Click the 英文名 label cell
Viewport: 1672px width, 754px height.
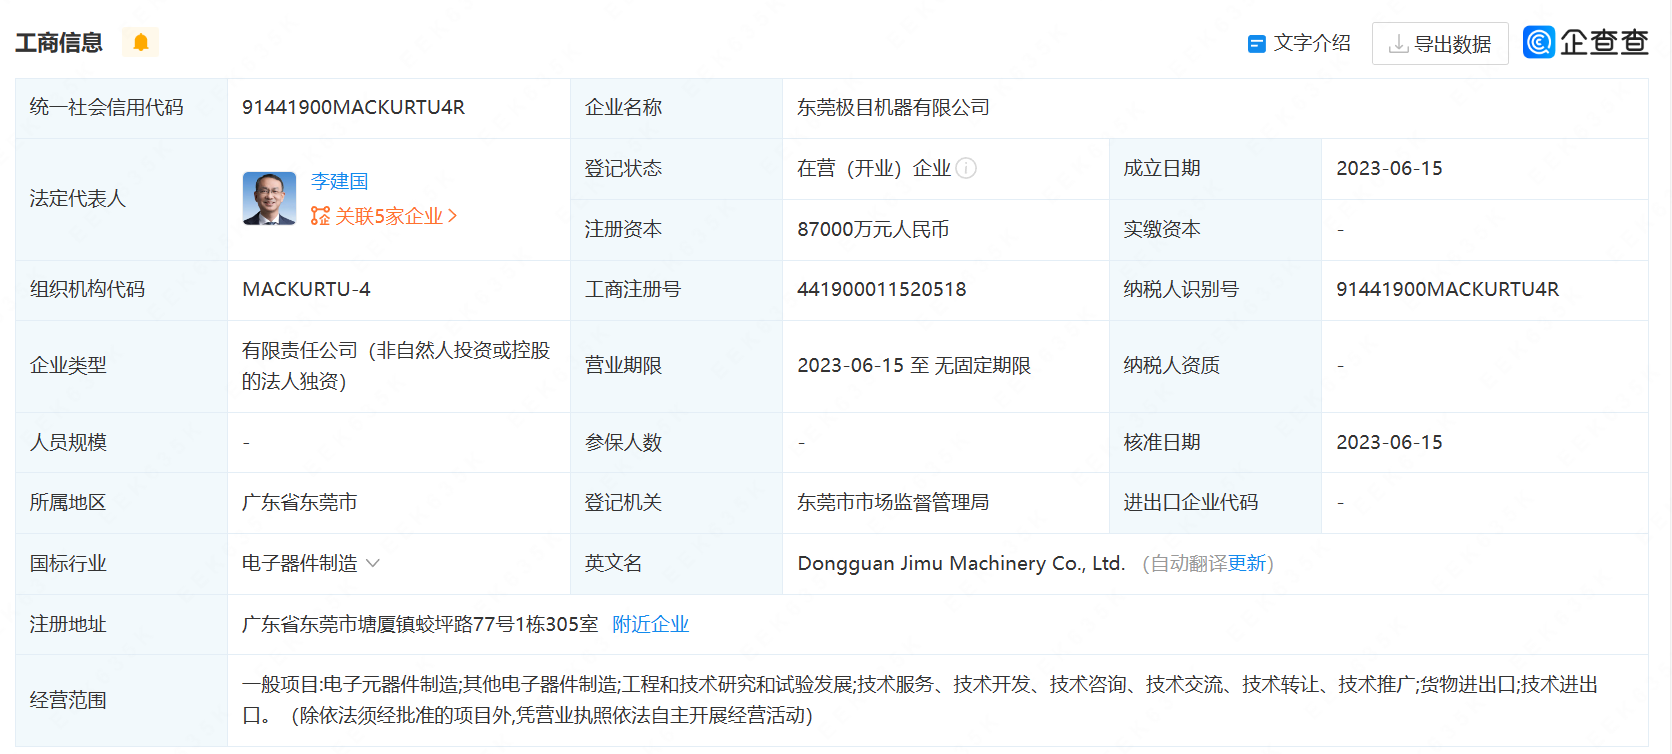pyautogui.click(x=676, y=564)
